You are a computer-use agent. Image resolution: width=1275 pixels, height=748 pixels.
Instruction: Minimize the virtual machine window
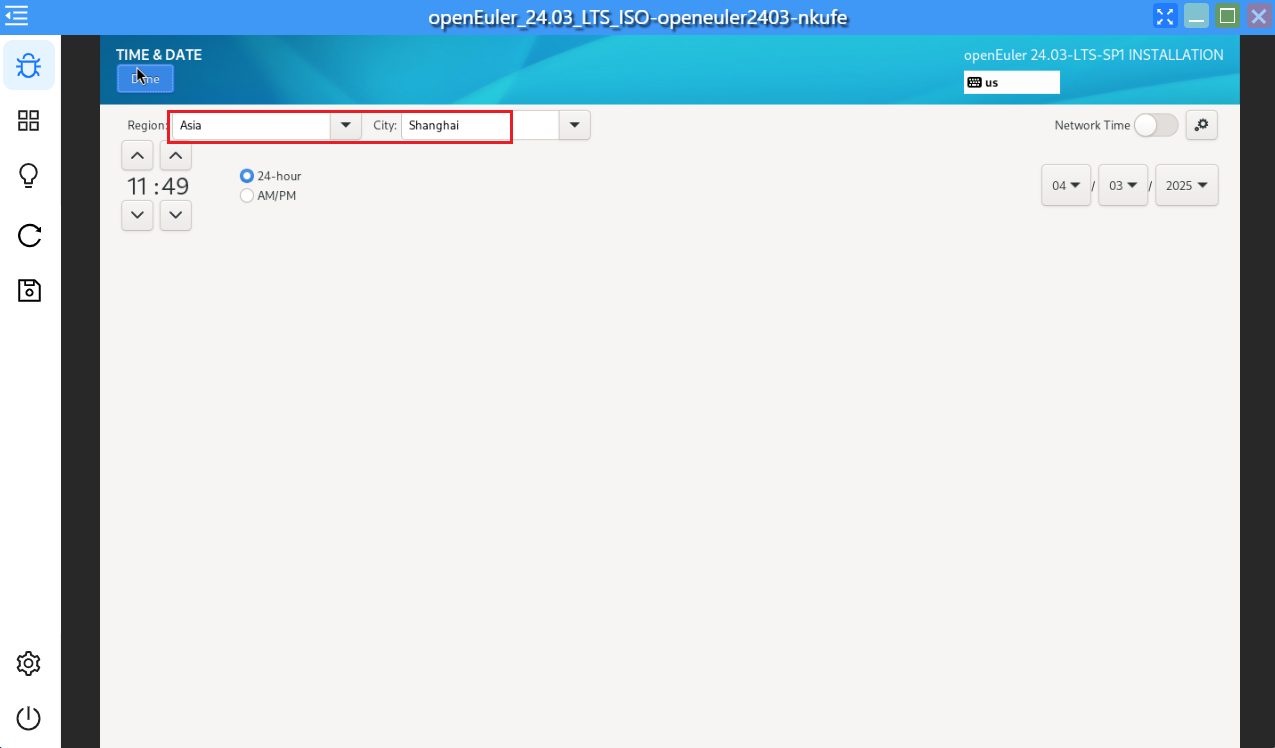pos(1196,16)
